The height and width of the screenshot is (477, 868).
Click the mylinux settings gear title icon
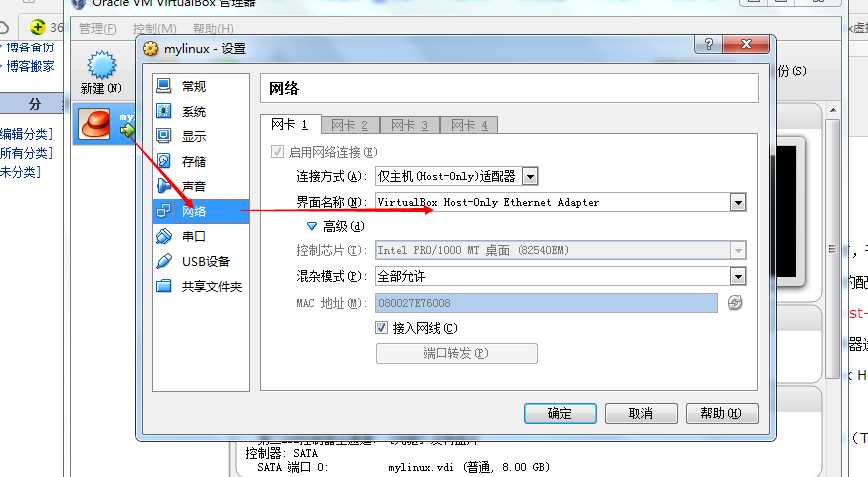tap(151, 49)
